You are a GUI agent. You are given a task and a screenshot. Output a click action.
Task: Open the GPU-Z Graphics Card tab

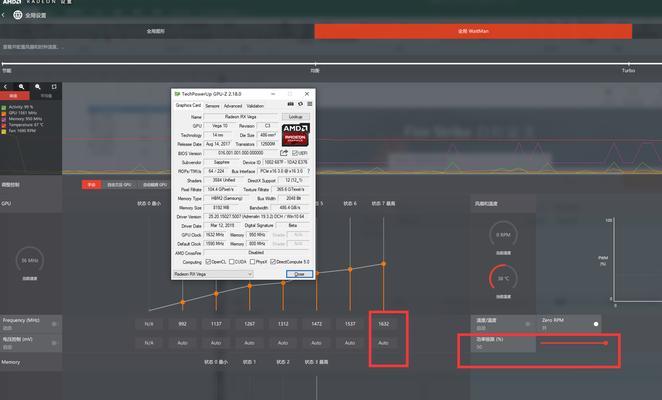188,105
